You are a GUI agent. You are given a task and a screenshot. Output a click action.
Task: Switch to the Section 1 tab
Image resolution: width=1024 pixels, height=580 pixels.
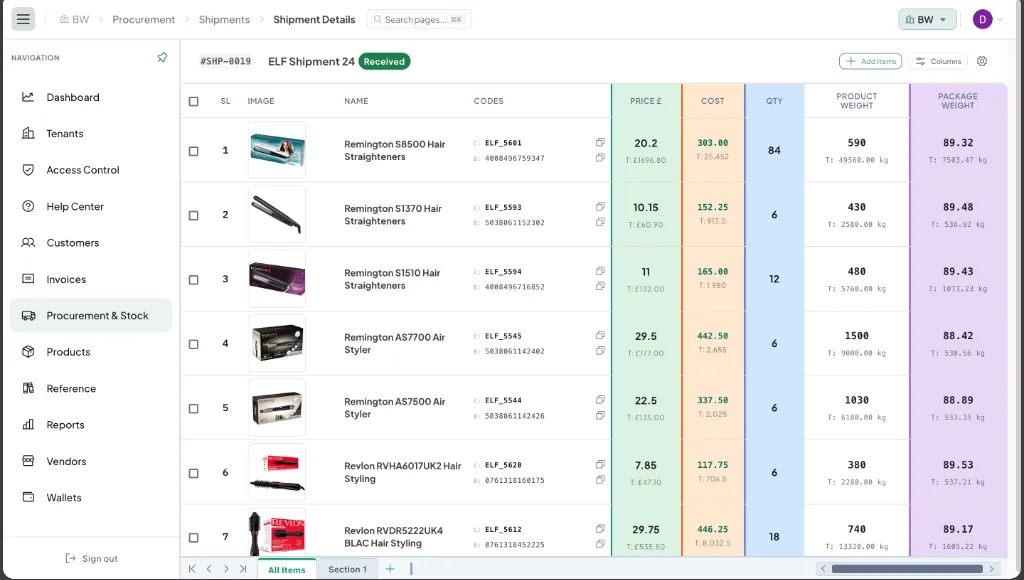347,570
